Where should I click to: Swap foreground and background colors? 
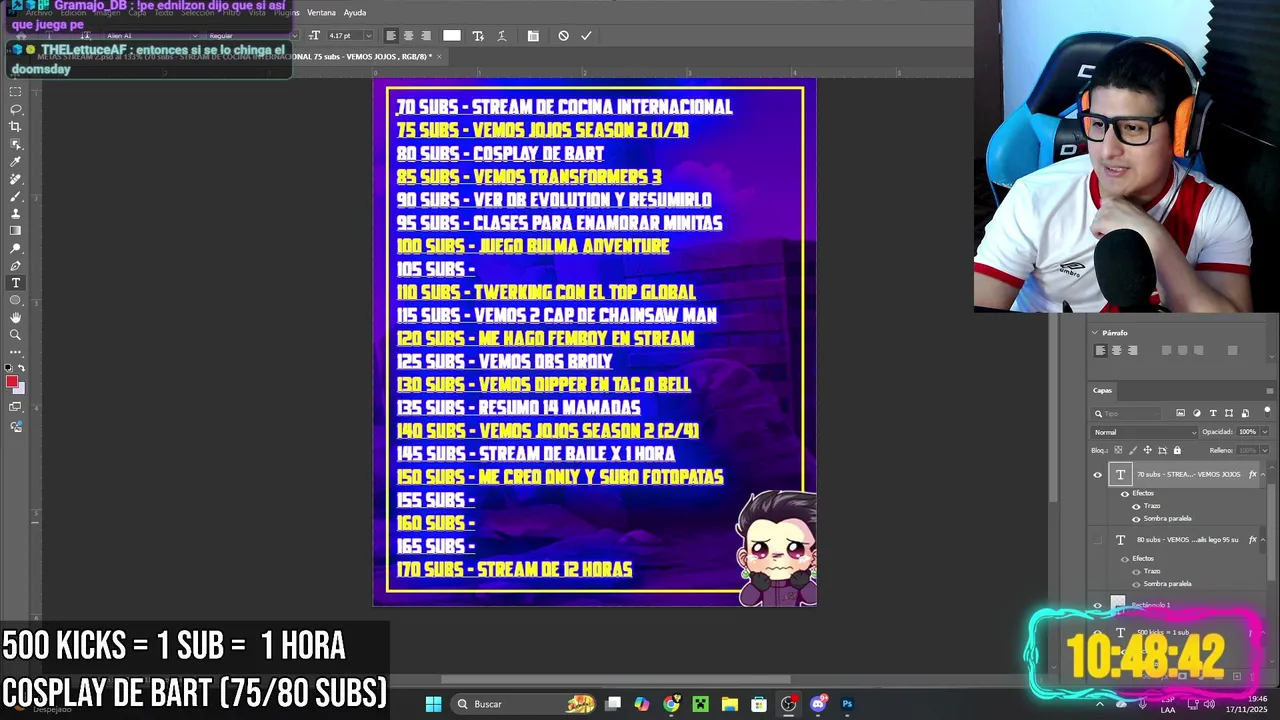22,368
